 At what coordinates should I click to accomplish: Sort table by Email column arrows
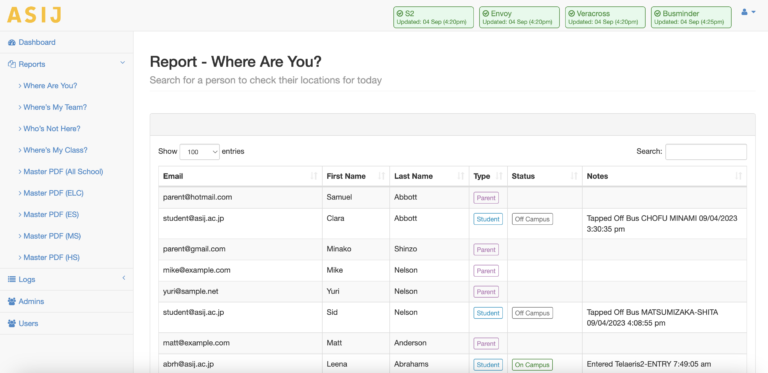coord(314,176)
